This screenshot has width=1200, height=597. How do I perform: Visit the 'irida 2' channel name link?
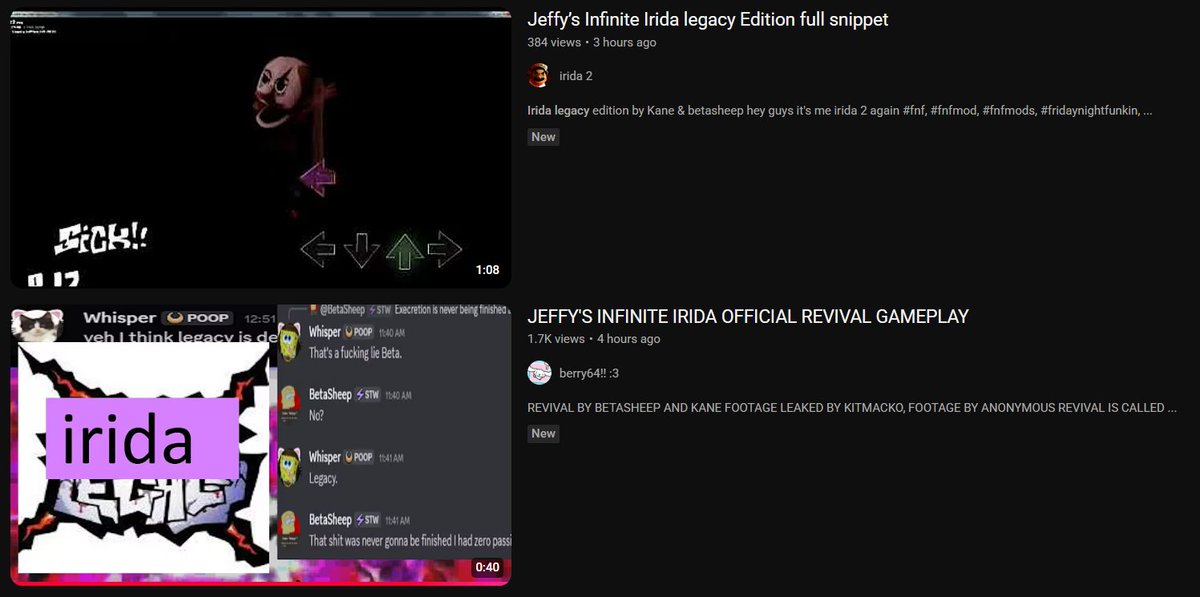576,76
